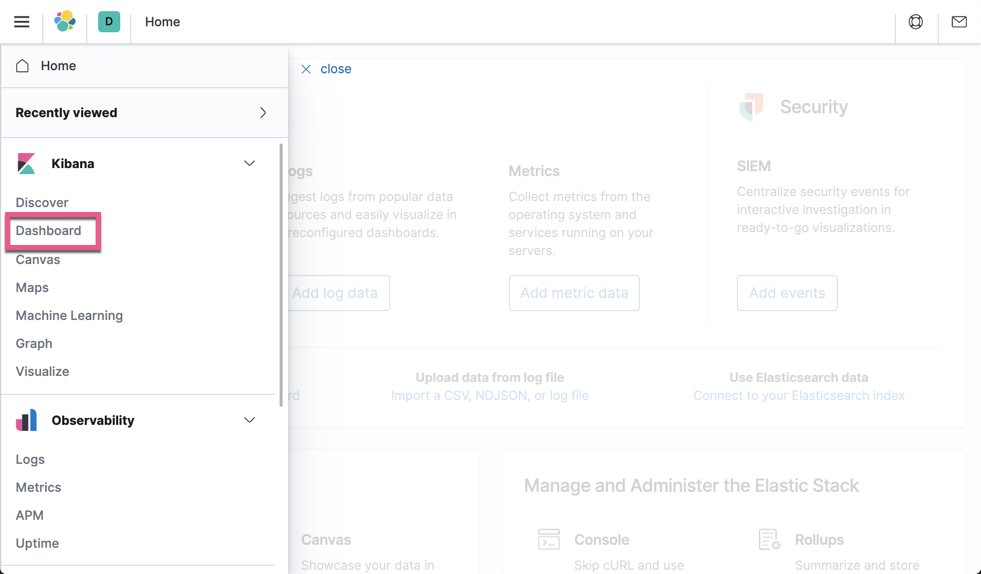Click Upload data from log file heading
The width and height of the screenshot is (981, 574).
click(x=490, y=377)
